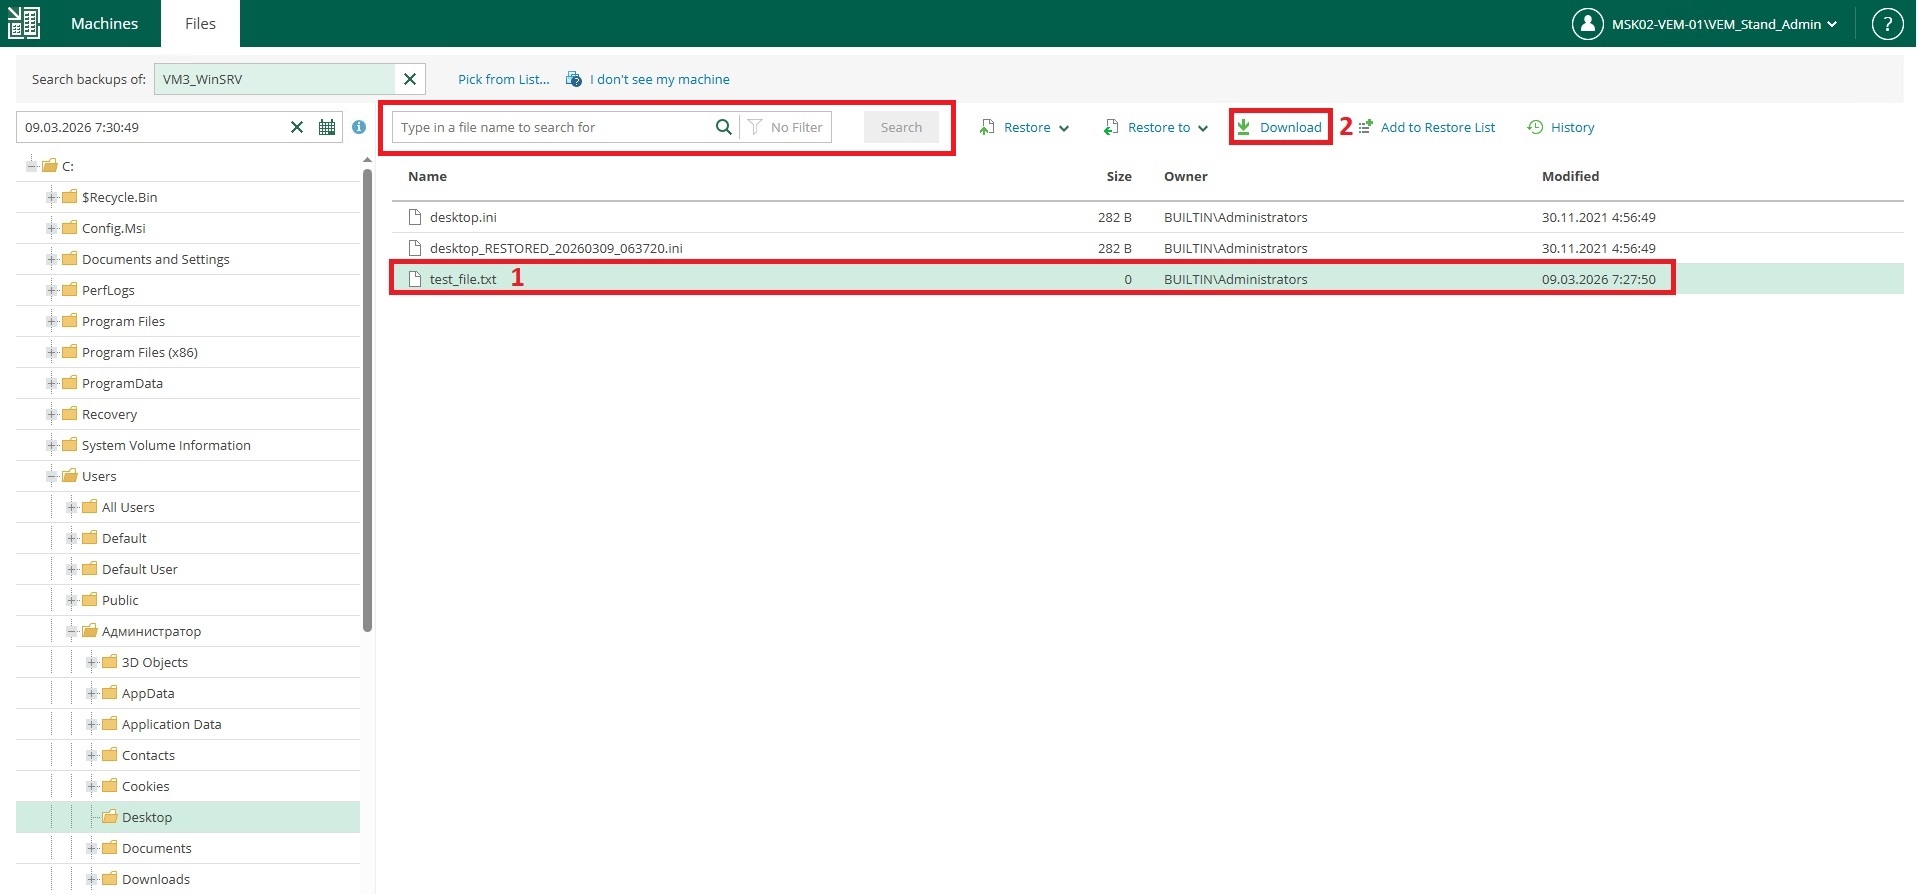Screen dimensions: 1917x894
Task: Click the file icon beside test_file.txt
Action: coord(415,279)
